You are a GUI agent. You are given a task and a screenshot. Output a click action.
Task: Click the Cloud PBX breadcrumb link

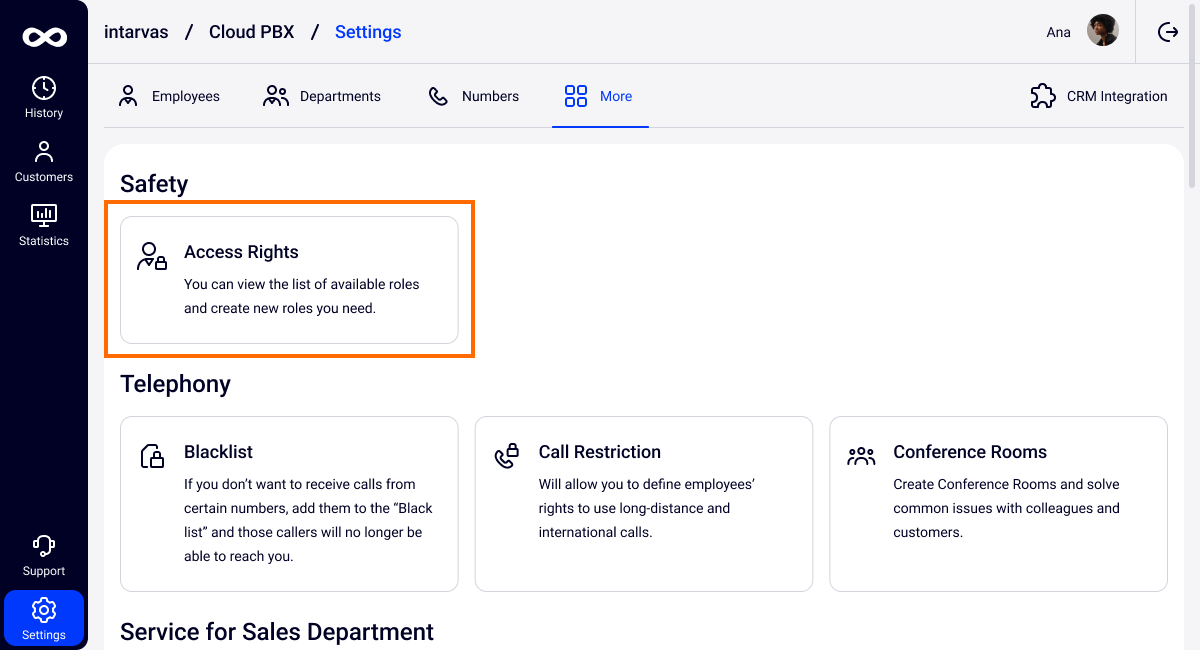point(251,32)
